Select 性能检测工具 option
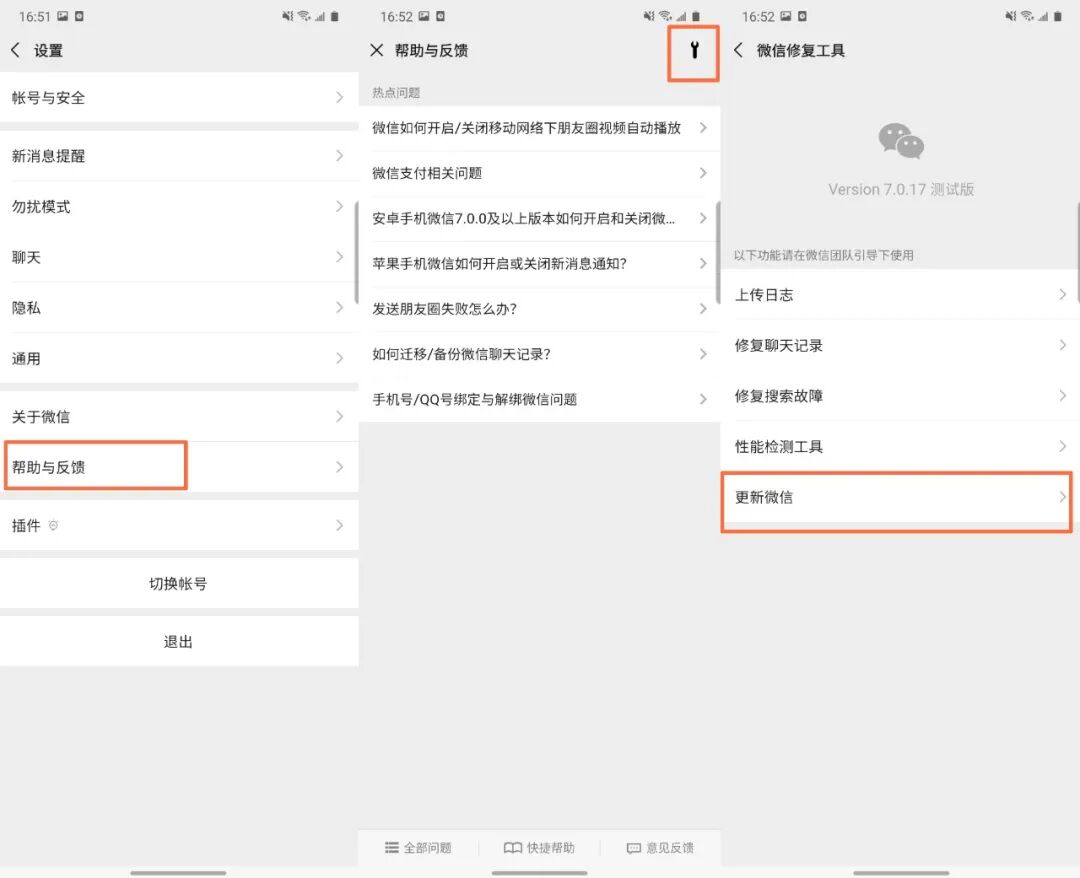This screenshot has width=1080, height=878. [x=900, y=446]
